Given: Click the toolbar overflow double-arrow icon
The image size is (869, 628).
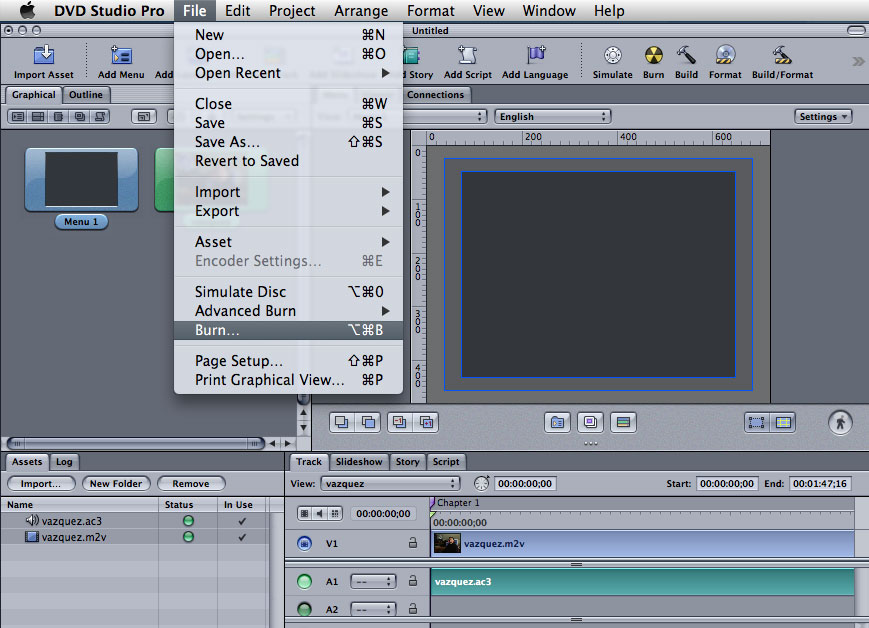Looking at the screenshot, I should coord(858,61).
